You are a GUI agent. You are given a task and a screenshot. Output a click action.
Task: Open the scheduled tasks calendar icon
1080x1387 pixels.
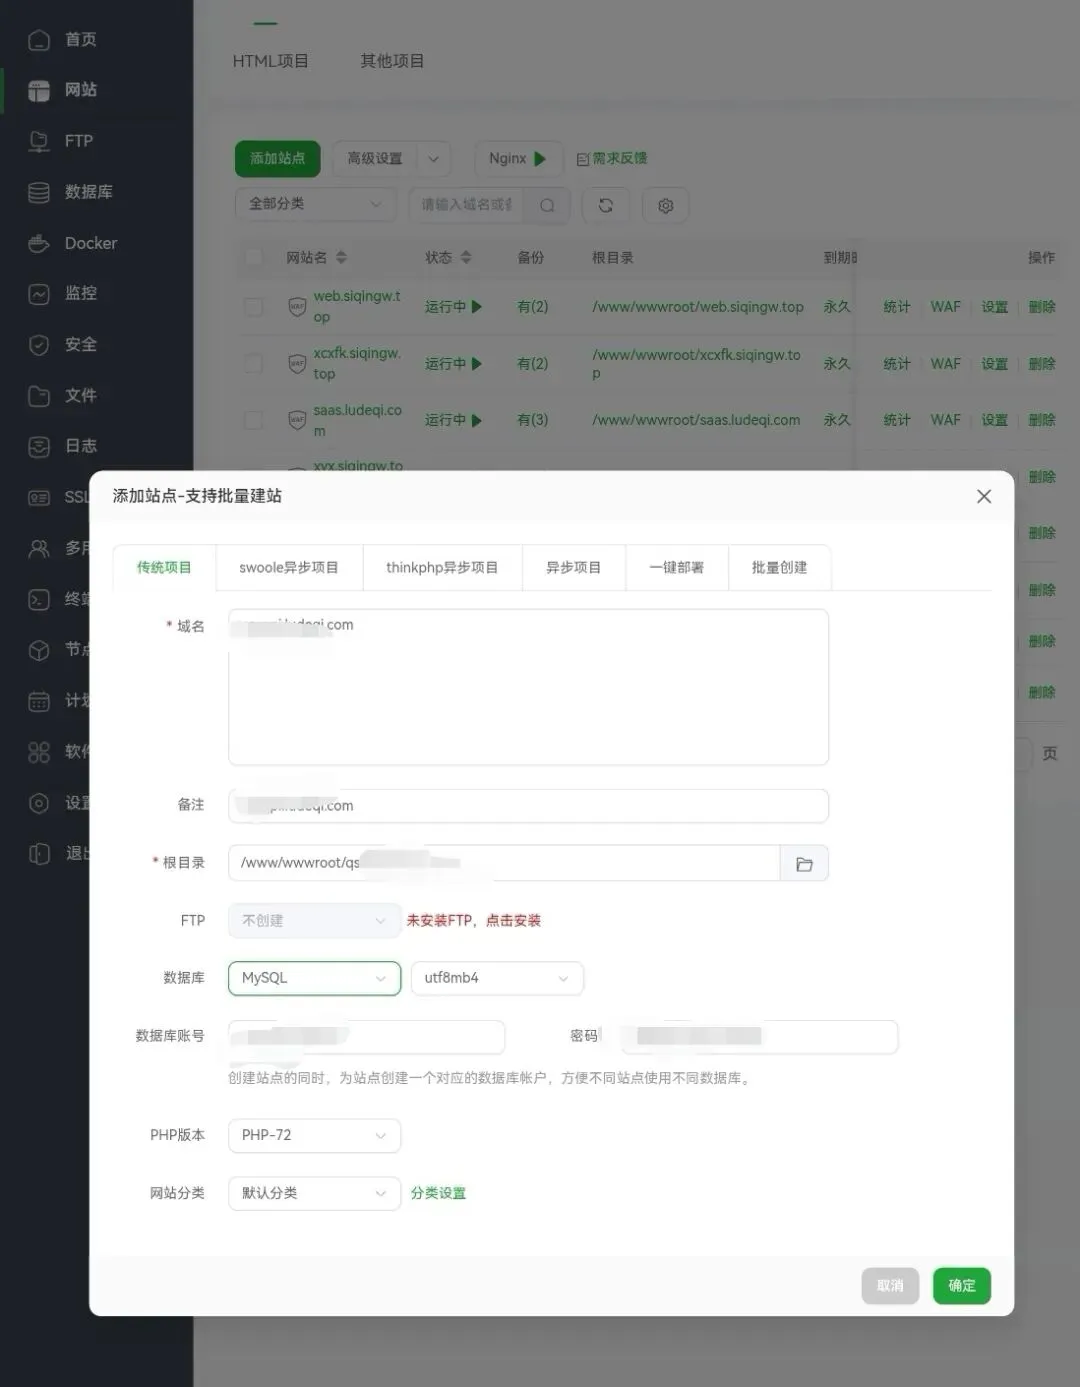pyautogui.click(x=39, y=701)
